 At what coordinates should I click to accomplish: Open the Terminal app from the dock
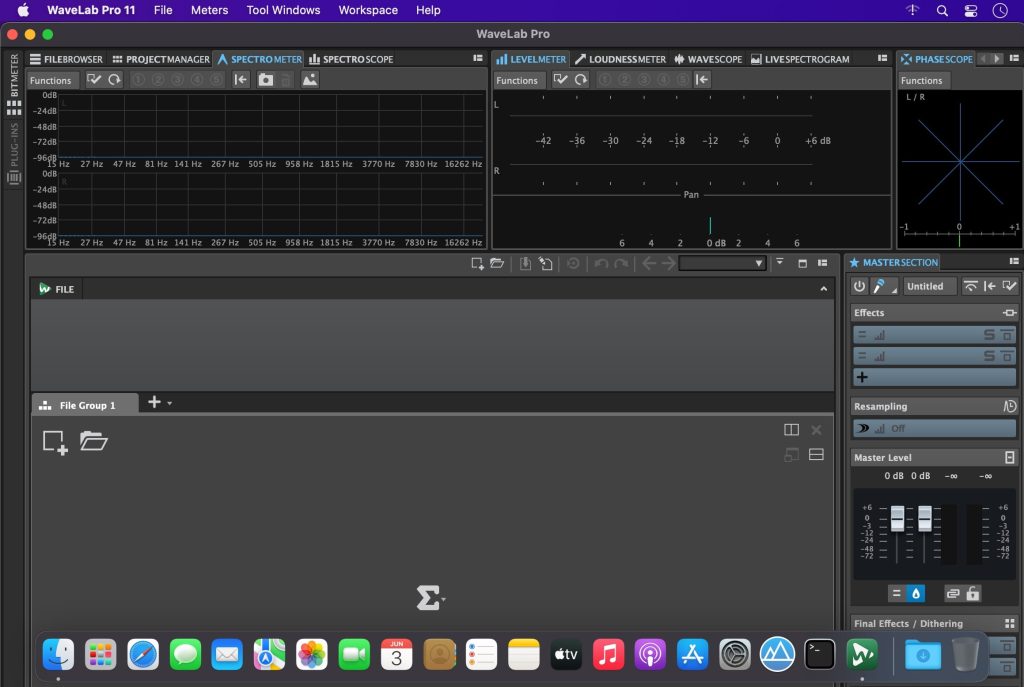point(820,654)
